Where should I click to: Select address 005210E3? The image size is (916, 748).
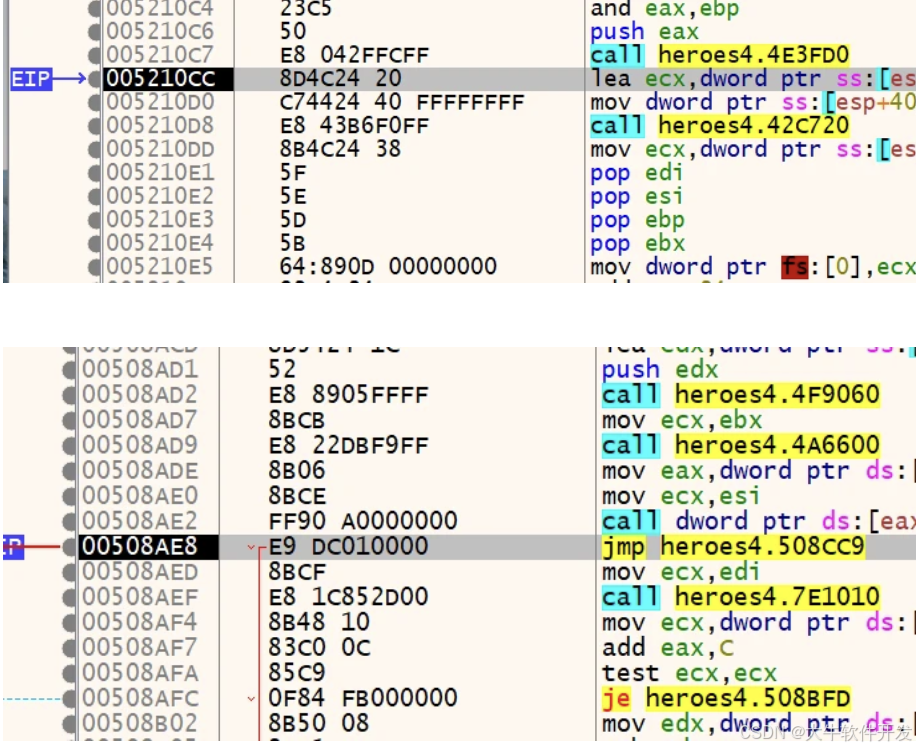click(160, 220)
